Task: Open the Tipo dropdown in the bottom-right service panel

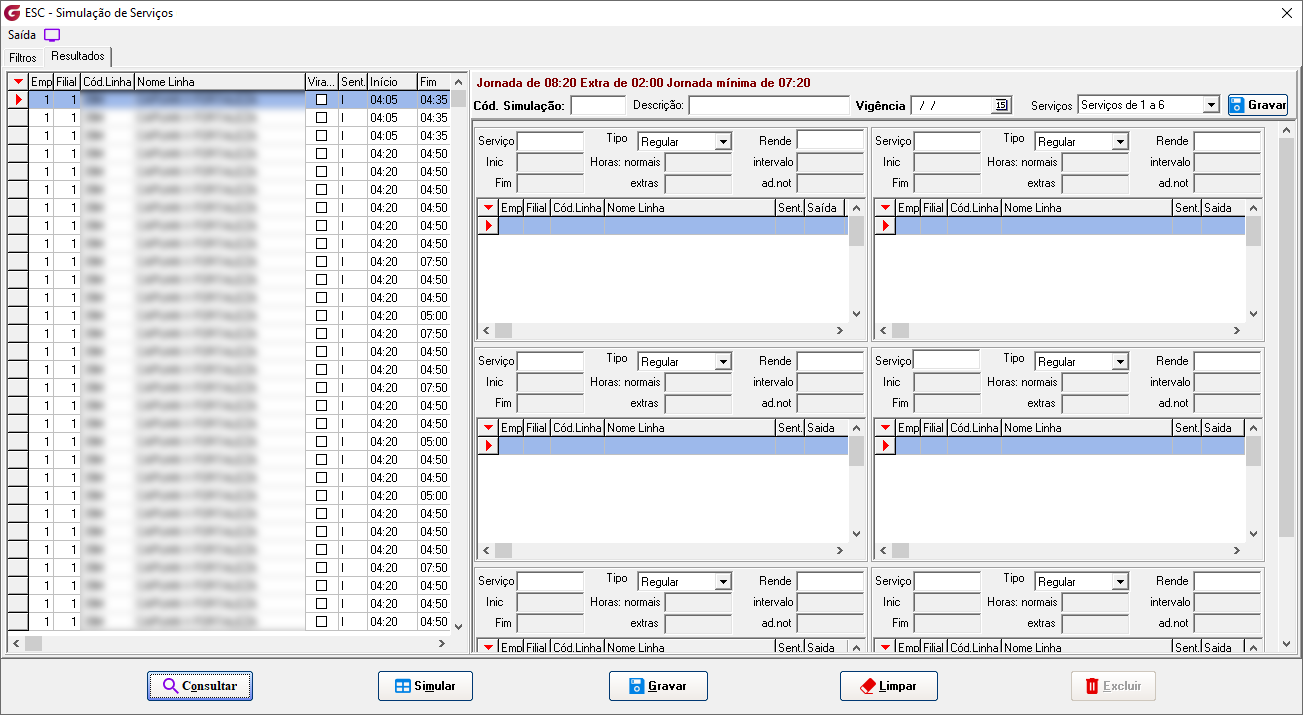Action: [1120, 582]
